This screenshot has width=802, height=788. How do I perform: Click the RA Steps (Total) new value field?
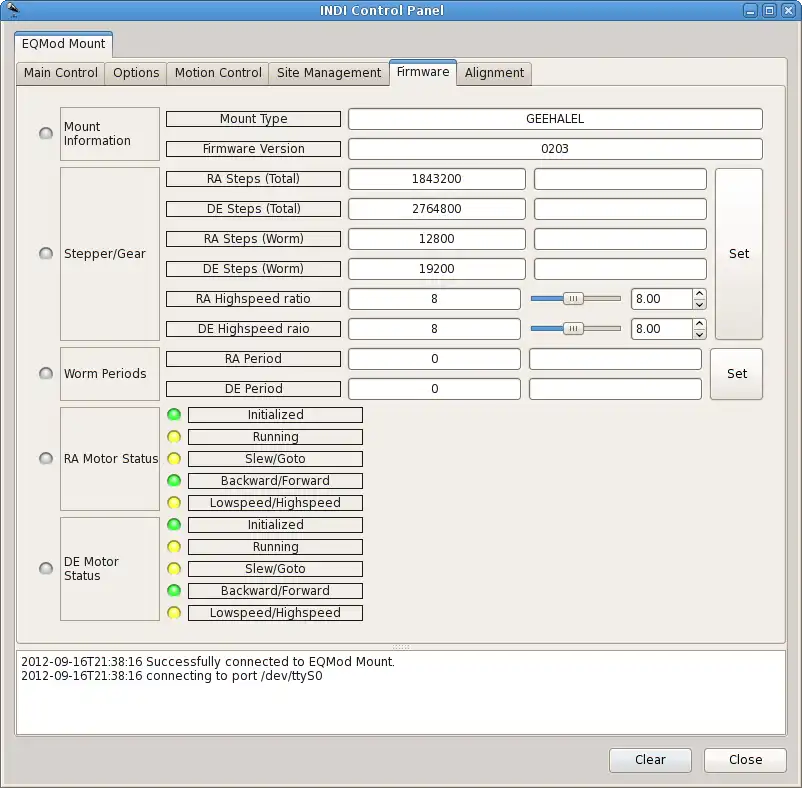620,179
